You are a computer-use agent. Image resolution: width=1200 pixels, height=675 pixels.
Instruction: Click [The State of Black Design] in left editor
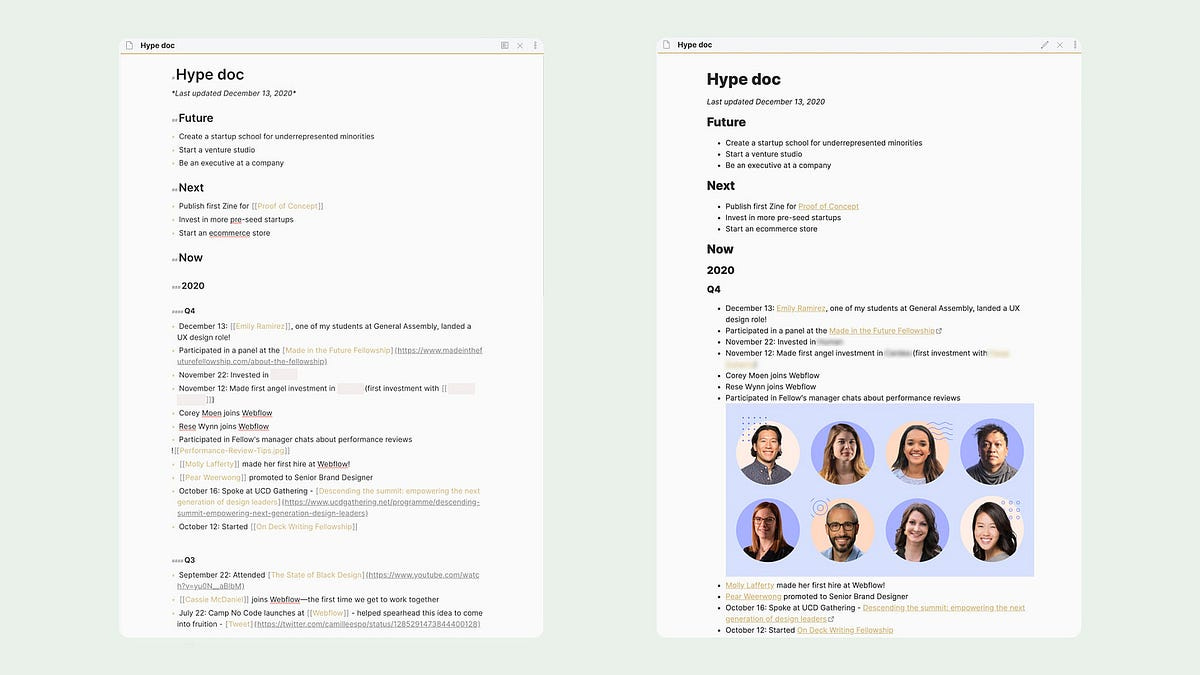316,575
